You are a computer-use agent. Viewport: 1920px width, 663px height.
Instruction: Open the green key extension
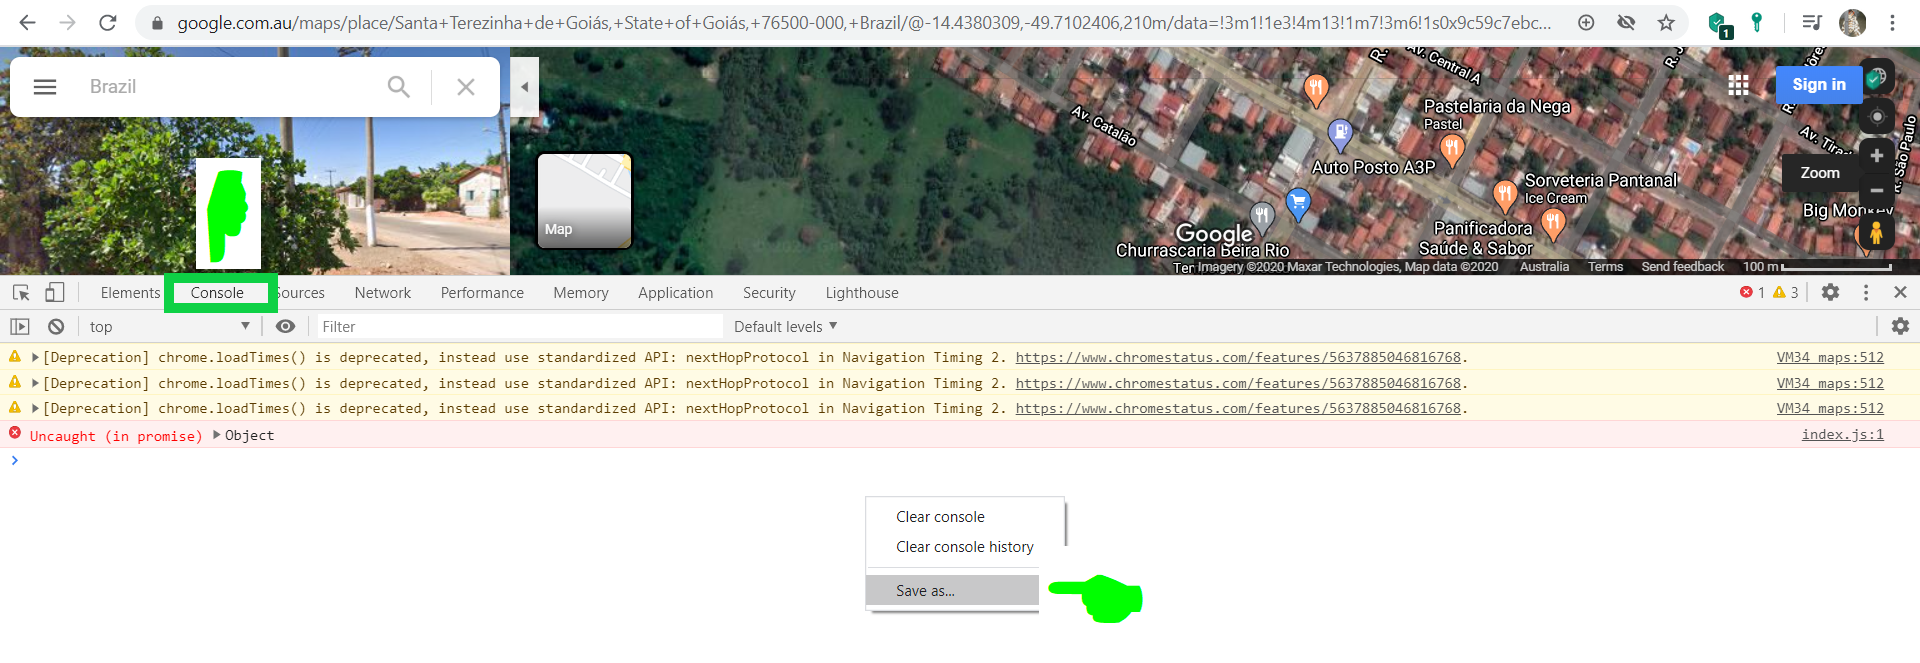click(x=1757, y=22)
